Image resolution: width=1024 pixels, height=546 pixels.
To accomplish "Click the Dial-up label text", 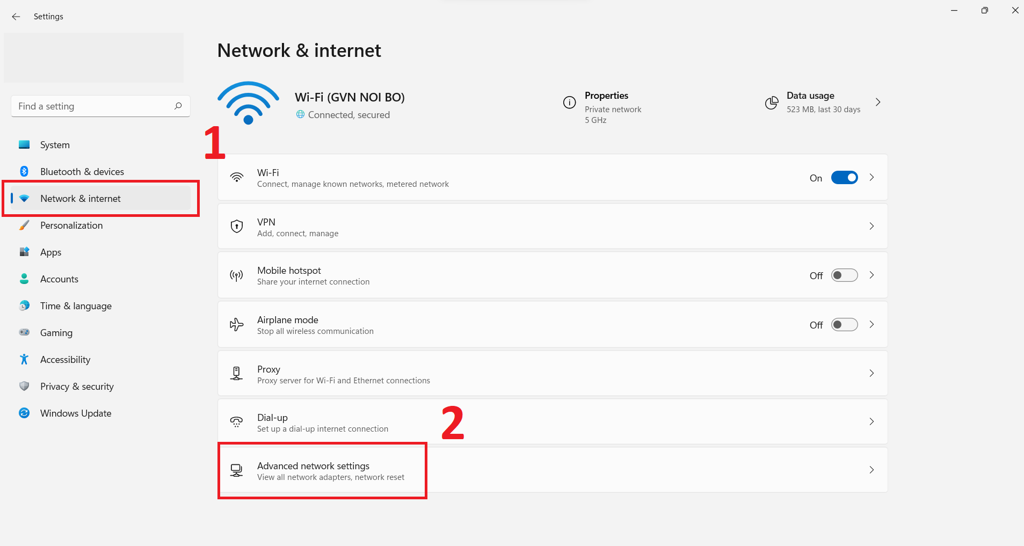I will point(272,417).
